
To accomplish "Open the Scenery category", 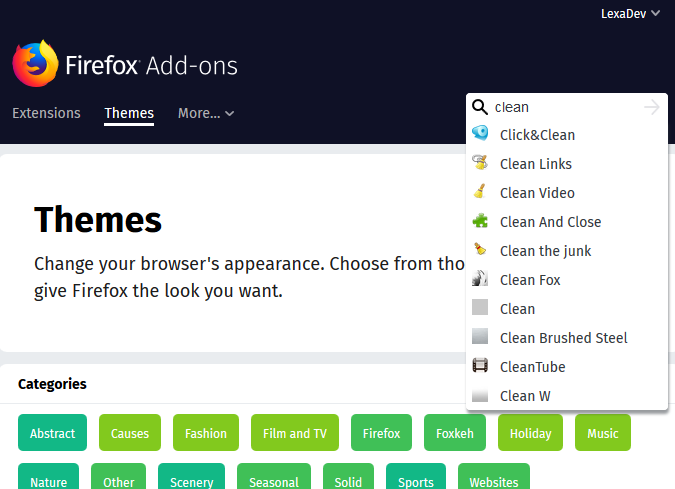I will (x=192, y=477).
